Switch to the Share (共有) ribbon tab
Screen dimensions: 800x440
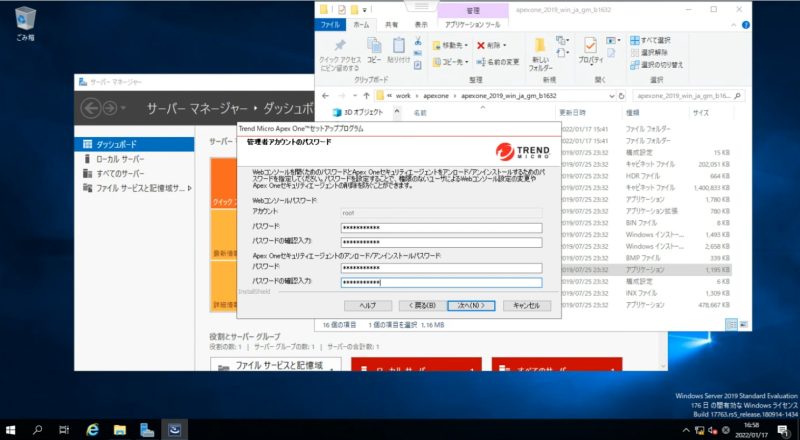pos(391,25)
